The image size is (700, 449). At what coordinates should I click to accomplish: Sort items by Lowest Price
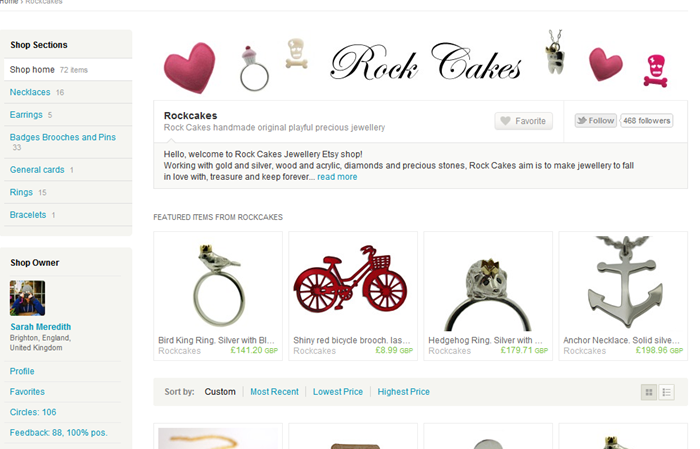coord(338,392)
